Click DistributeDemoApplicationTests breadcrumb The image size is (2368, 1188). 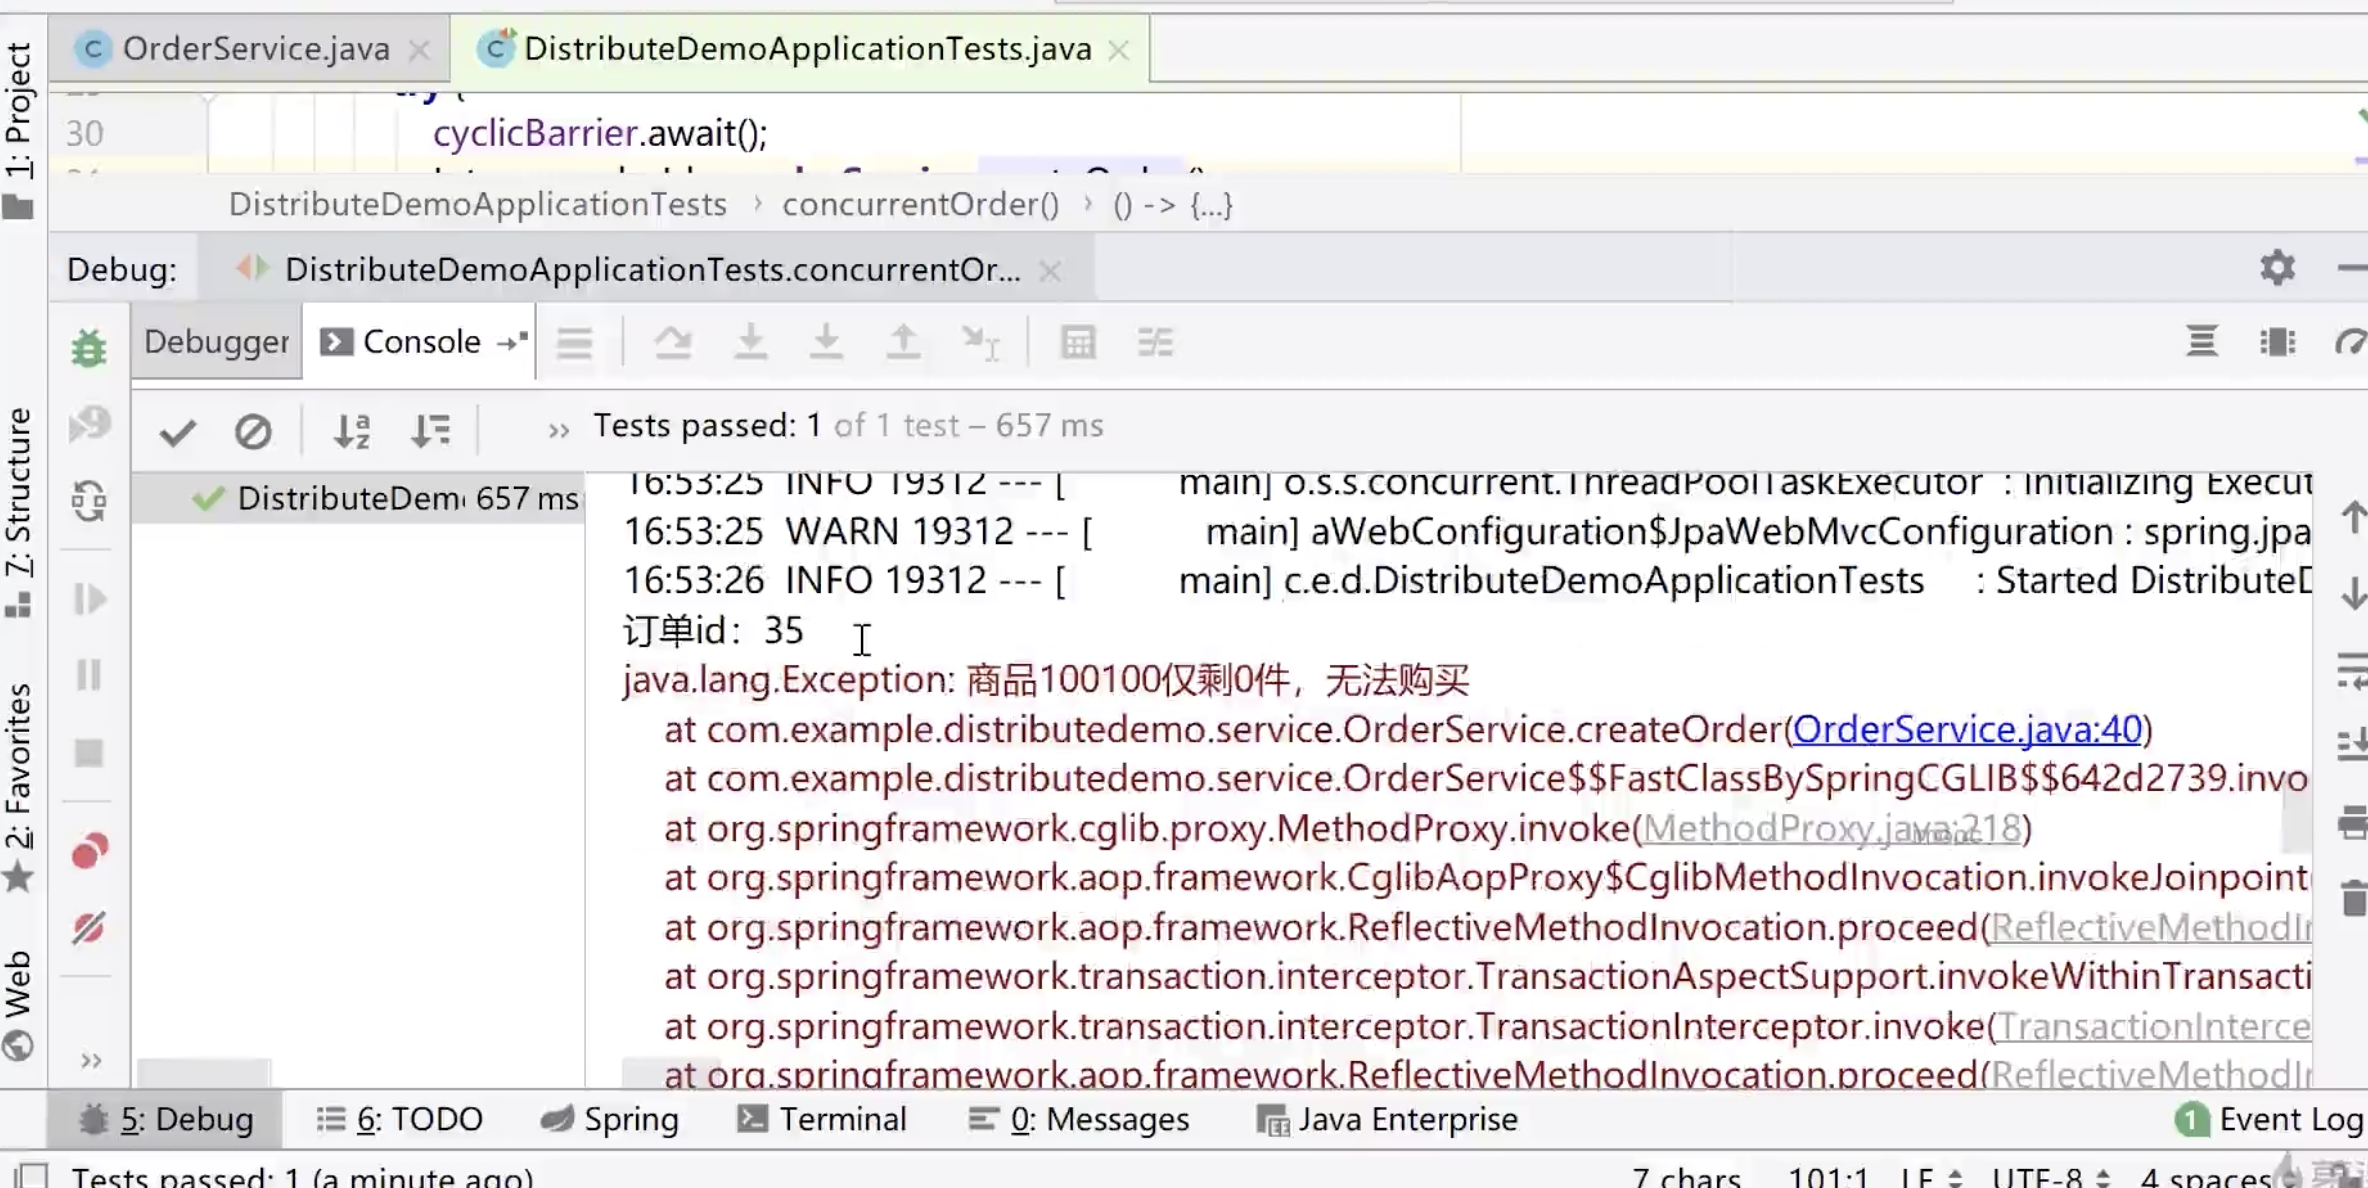(477, 205)
